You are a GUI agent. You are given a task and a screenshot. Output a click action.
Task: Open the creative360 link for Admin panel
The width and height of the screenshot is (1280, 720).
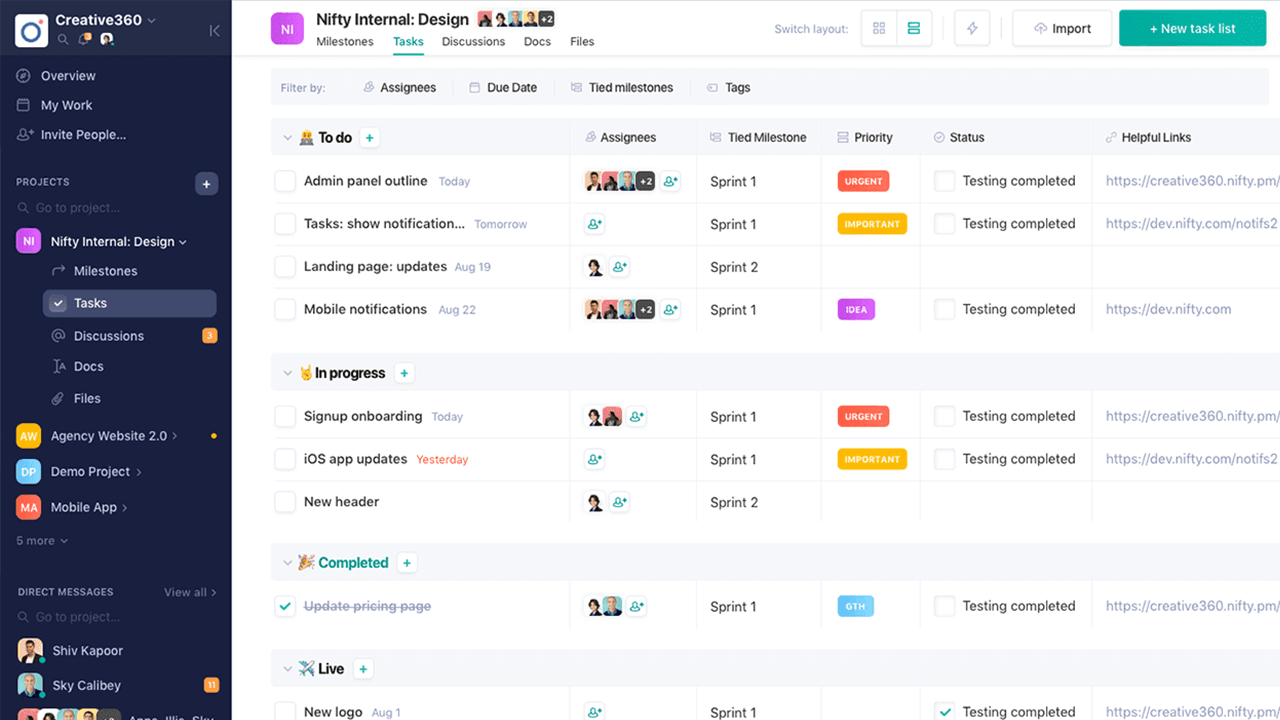coord(1192,181)
